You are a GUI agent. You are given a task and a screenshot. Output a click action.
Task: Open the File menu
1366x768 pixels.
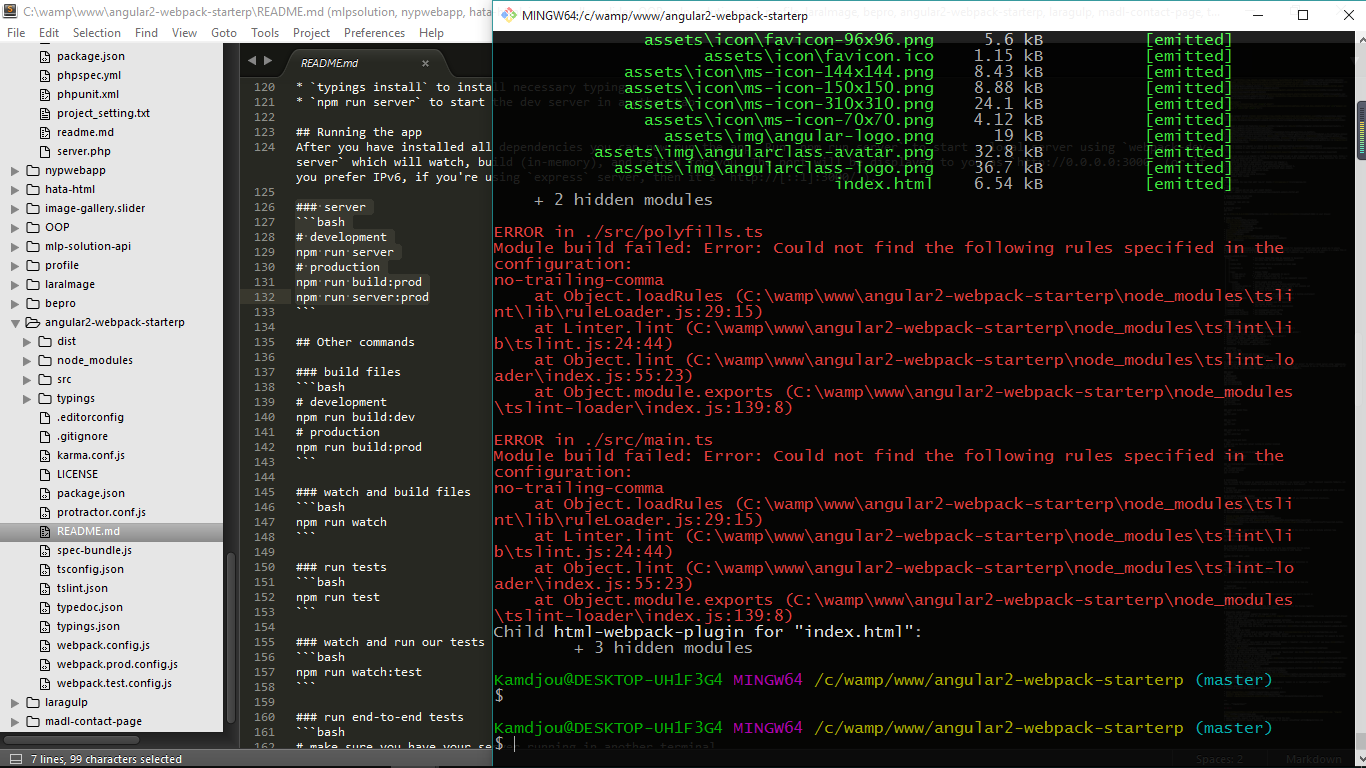(x=16, y=33)
